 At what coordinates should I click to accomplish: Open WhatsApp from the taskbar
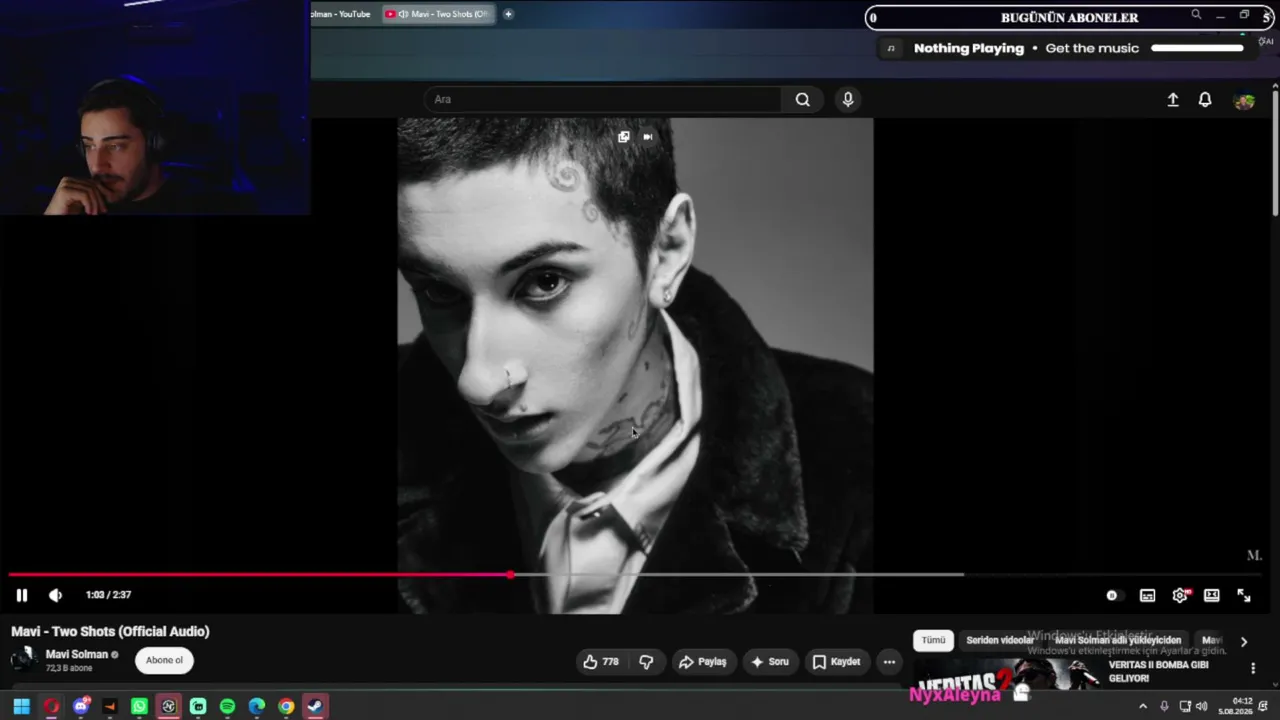(x=139, y=706)
